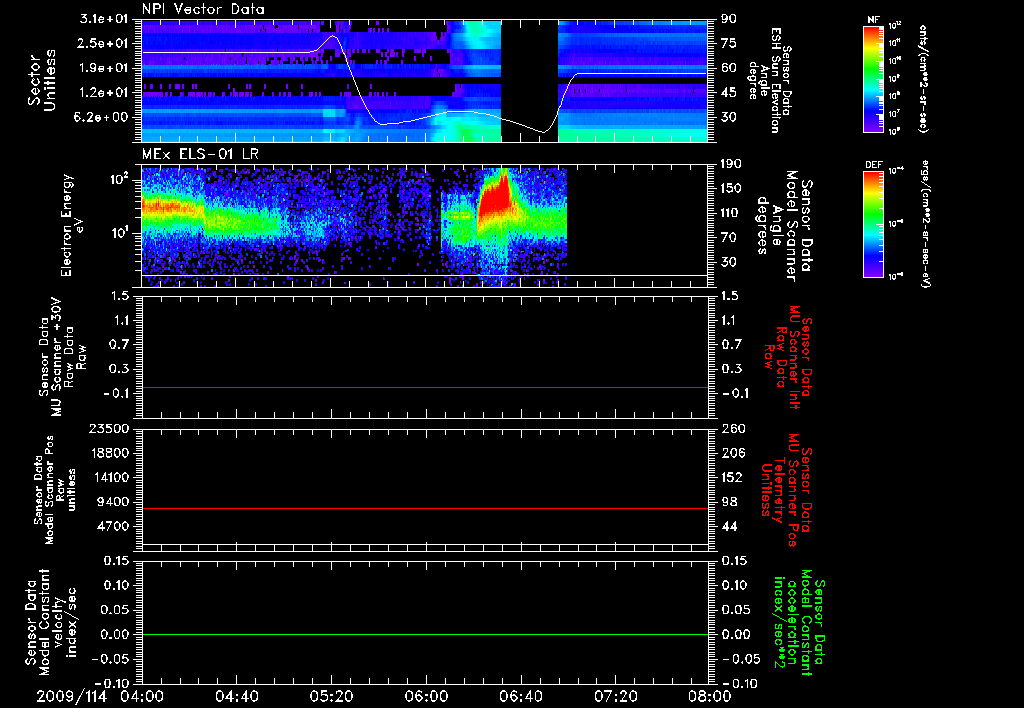The image size is (1024, 708).
Task: Click the red line in the Scanner Pos panel
Action: click(424, 508)
